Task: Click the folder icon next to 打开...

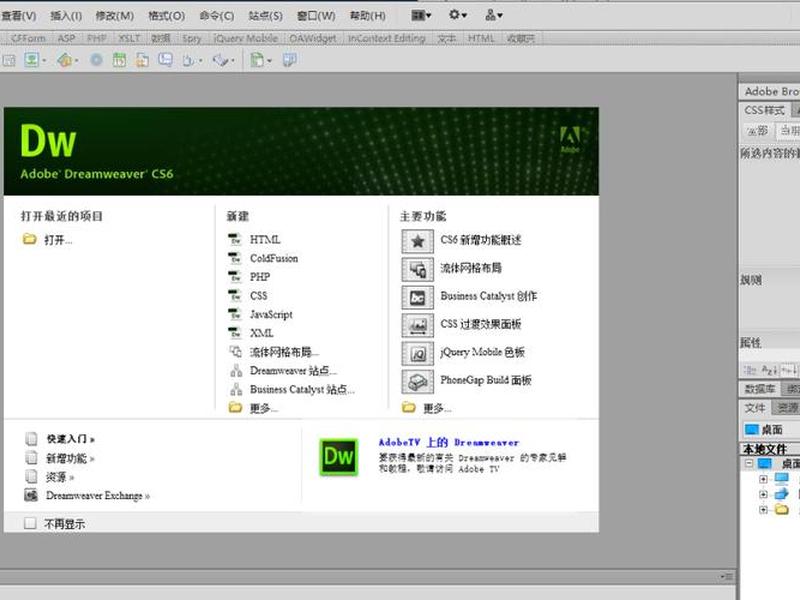Action: [x=30, y=239]
